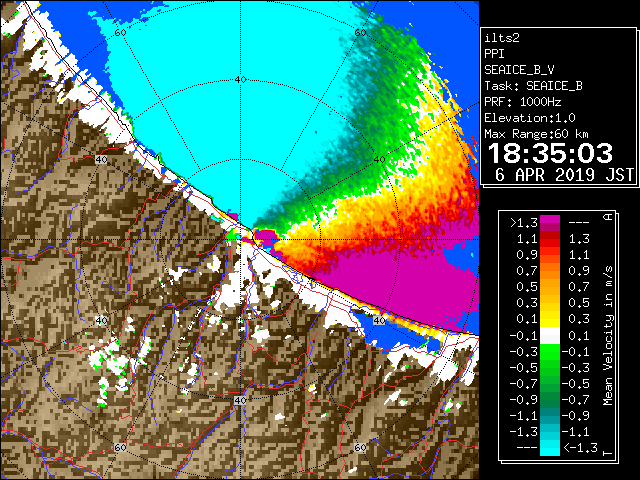This screenshot has height=480, width=640.
Task: Select the "Mean Velocity in m/s" axis title
Action: pos(608,335)
